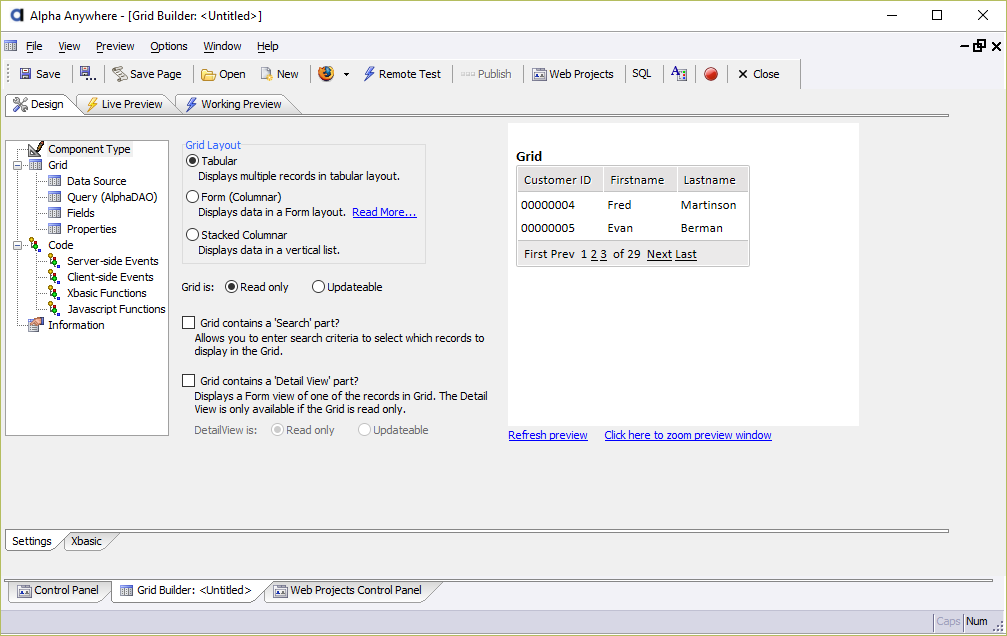Switch to the Xbasic bottom tab
Viewport: 1007px width, 636px height.
[x=86, y=541]
